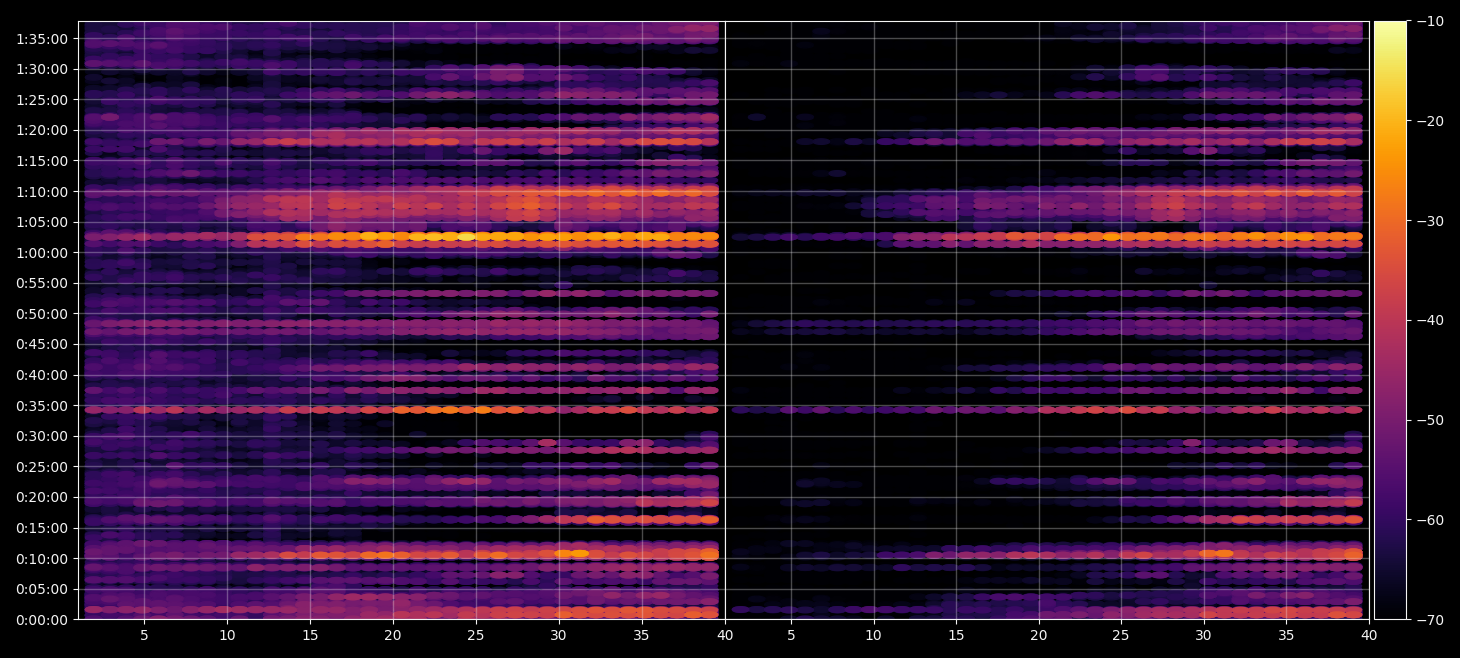Click the 1:30:00 y-axis tick label
Image resolution: width=1460 pixels, height=658 pixels.
(43, 69)
